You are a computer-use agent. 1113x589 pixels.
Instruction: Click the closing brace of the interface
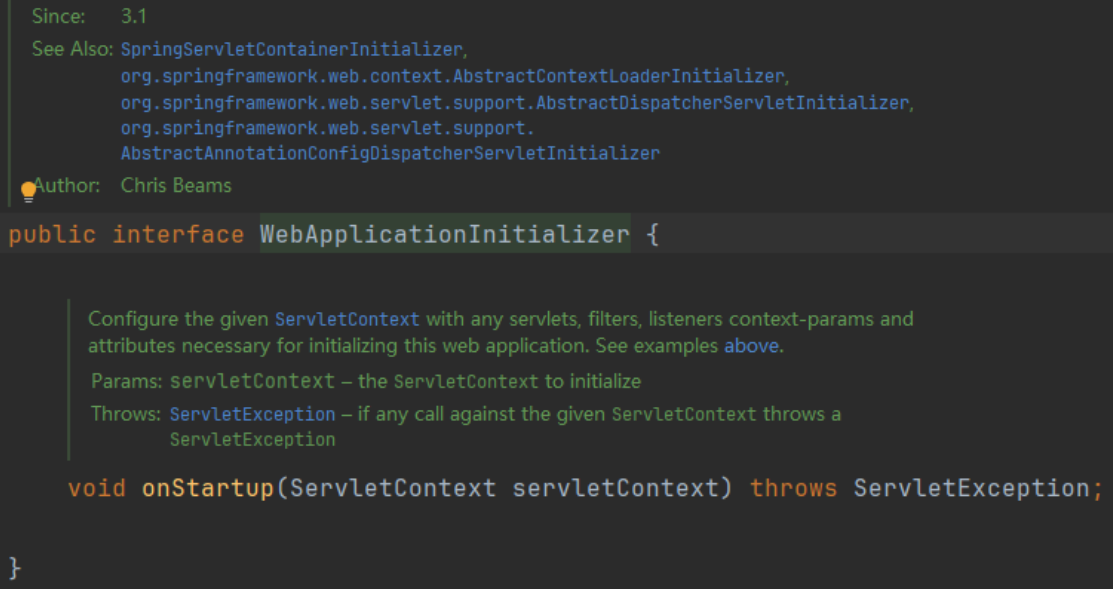tap(15, 568)
